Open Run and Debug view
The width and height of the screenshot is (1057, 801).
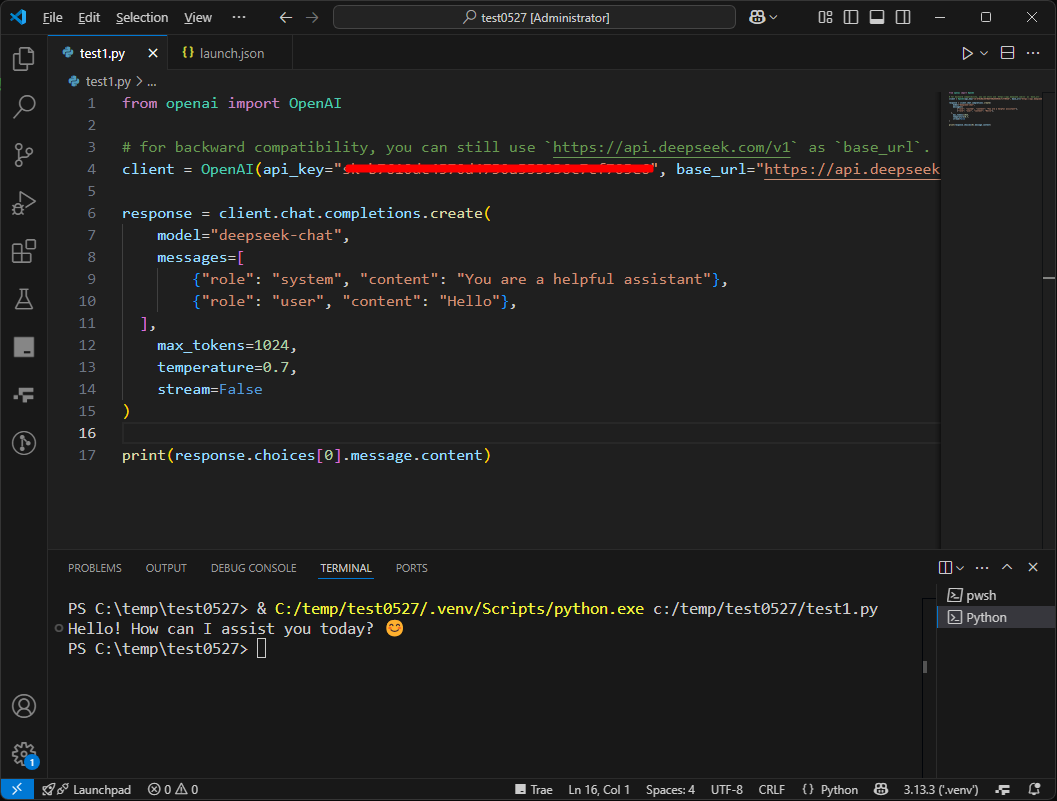pos(24,203)
